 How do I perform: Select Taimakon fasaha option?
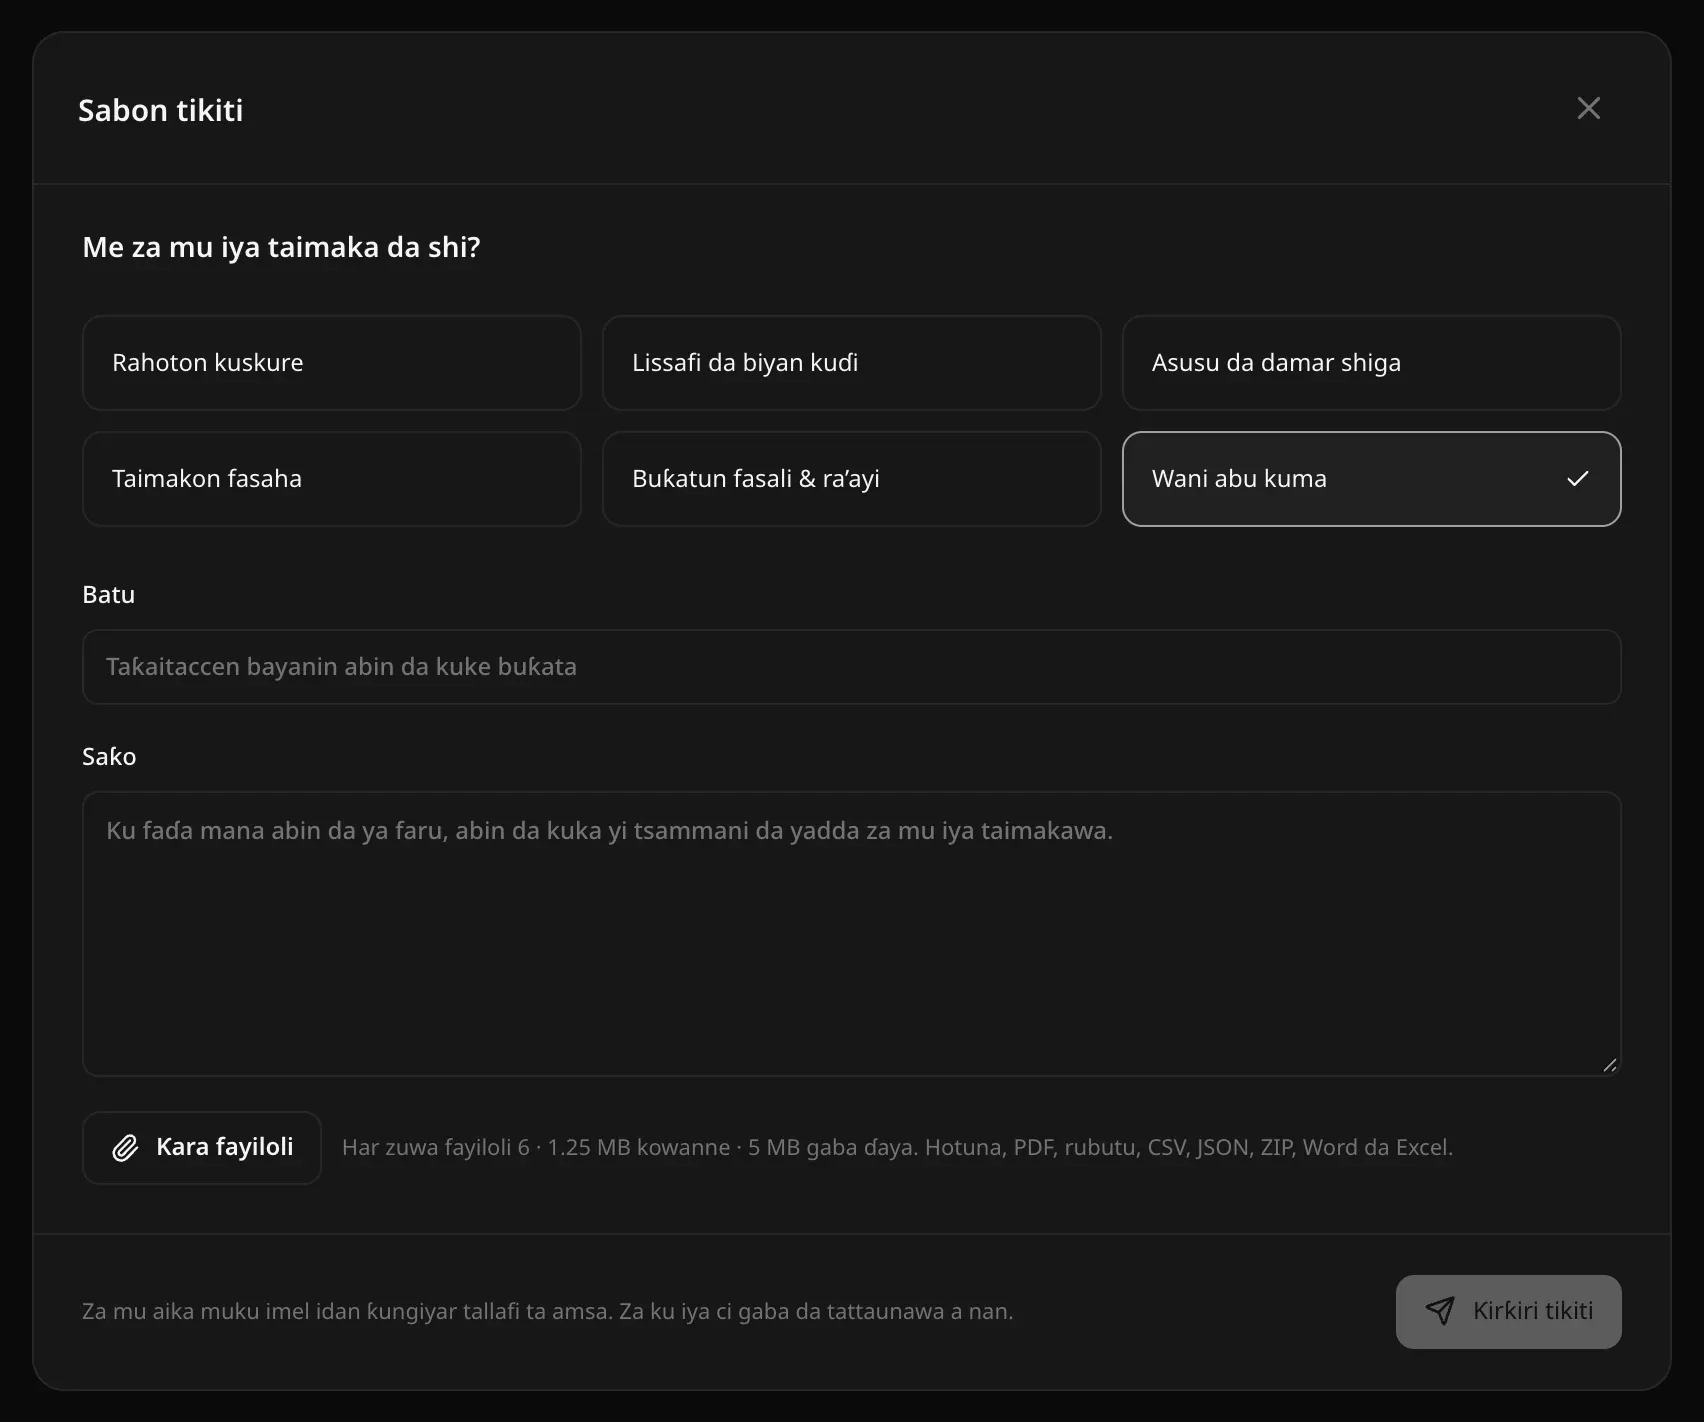[332, 479]
